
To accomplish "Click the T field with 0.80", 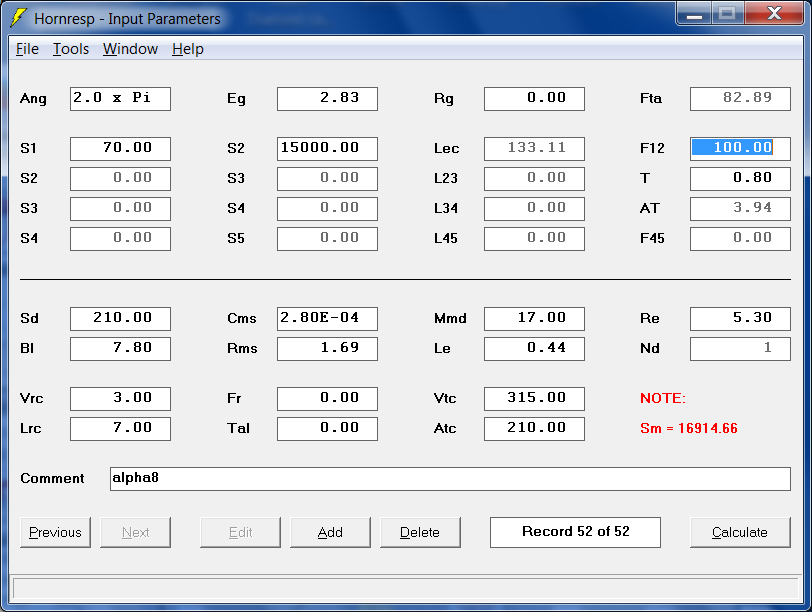I will point(741,179).
